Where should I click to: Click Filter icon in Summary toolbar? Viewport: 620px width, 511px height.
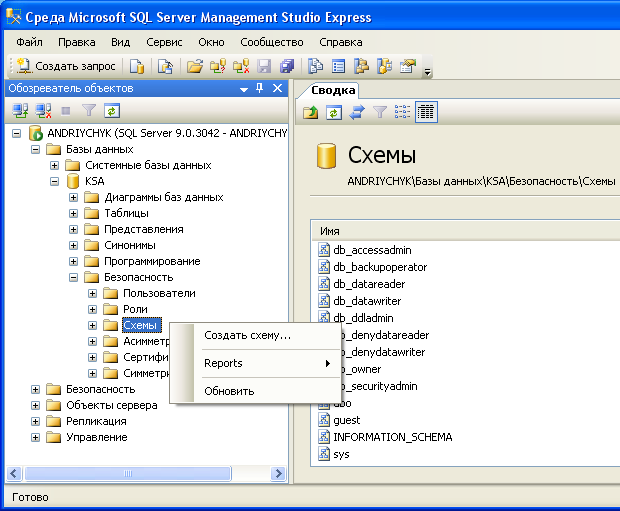[380, 112]
